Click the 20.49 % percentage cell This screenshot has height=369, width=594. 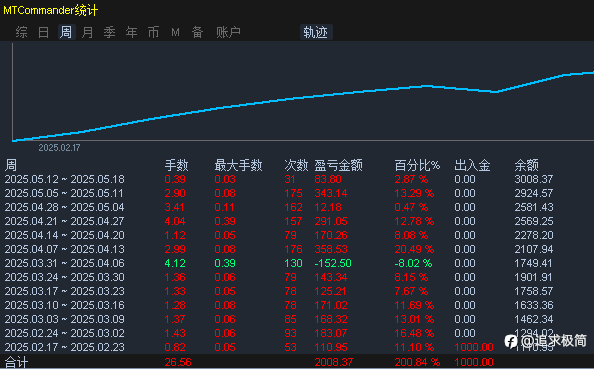(x=414, y=249)
